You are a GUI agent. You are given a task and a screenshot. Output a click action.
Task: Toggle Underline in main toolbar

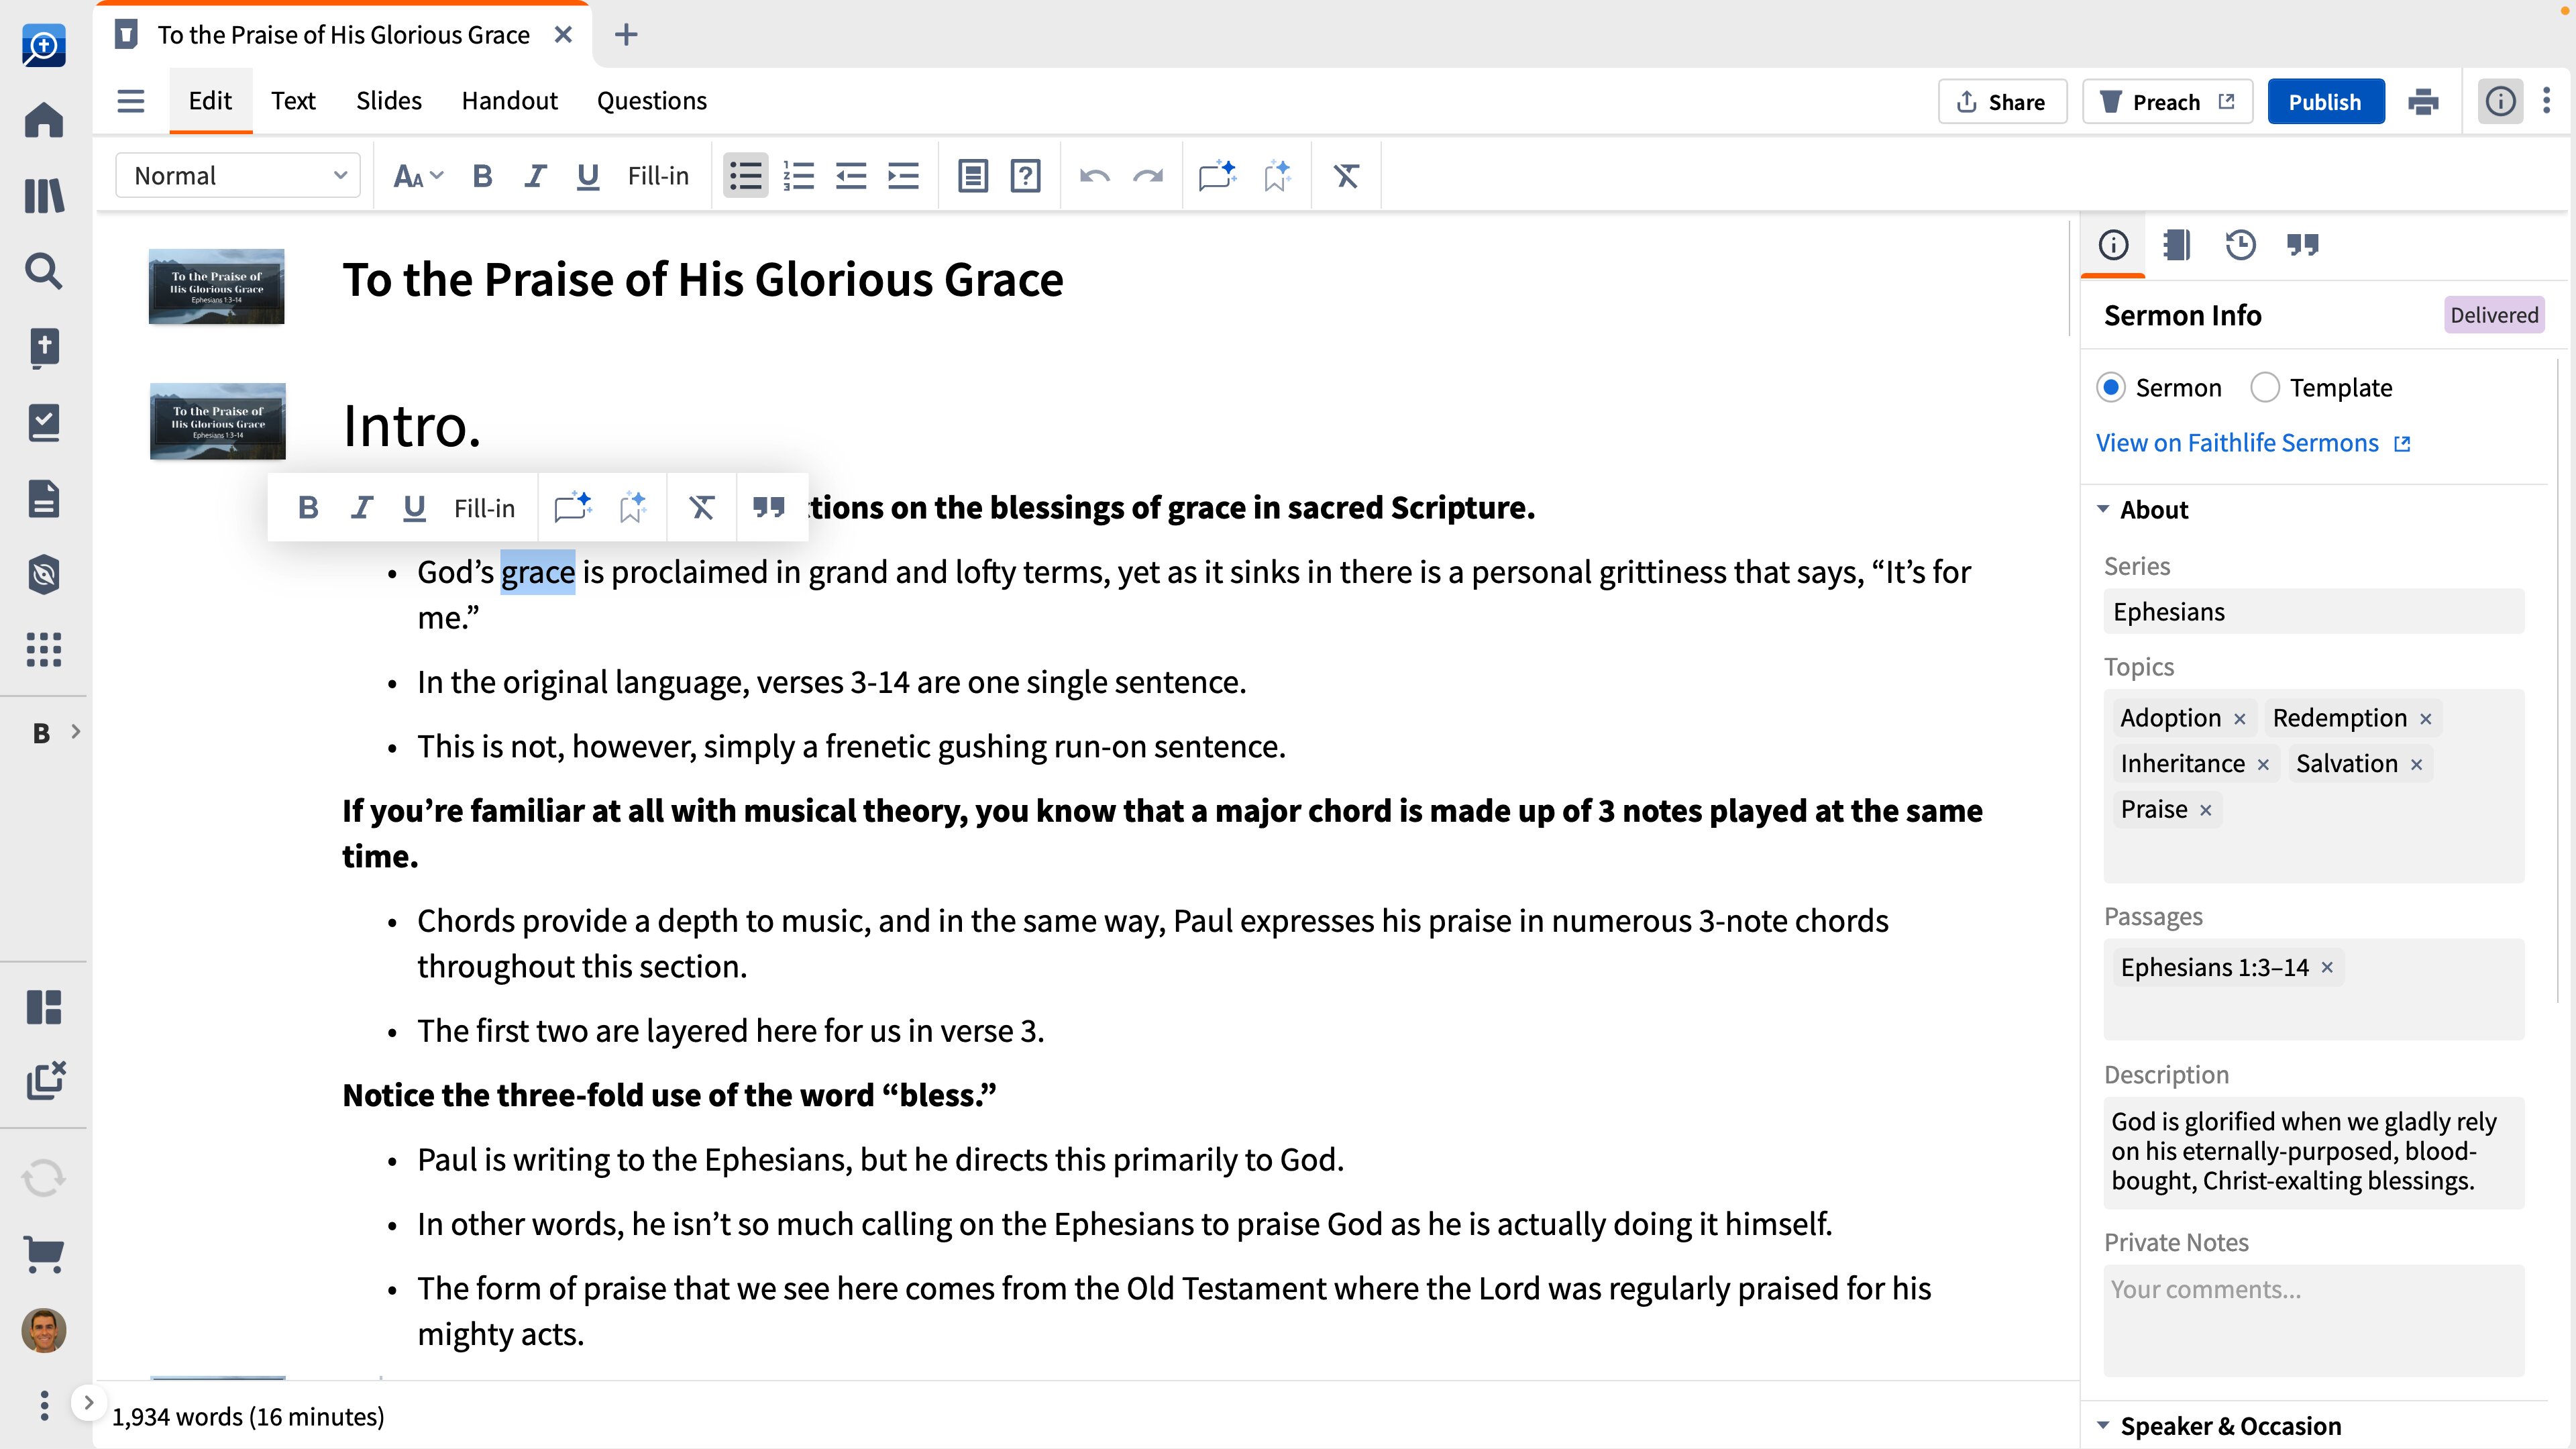tap(588, 176)
